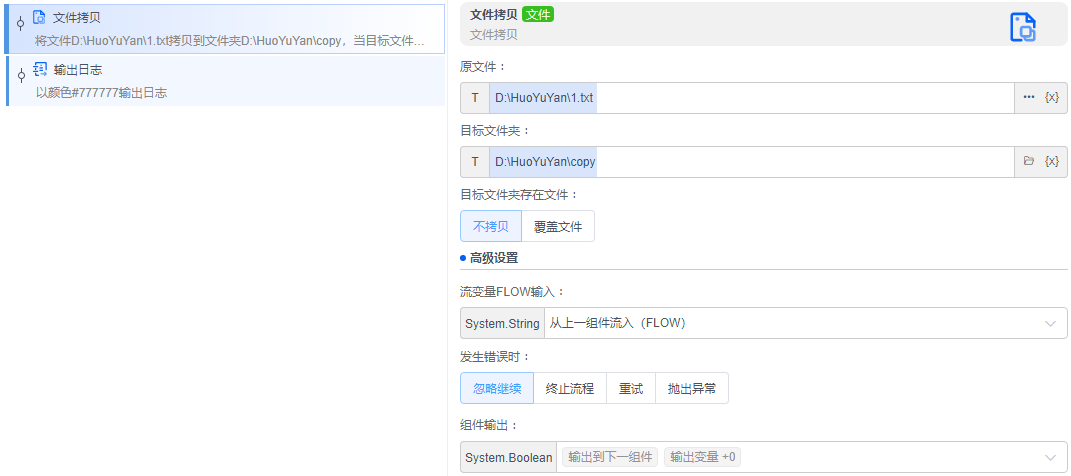
Task: Select the 输出日志 step in the flow list
Action: click(x=225, y=81)
